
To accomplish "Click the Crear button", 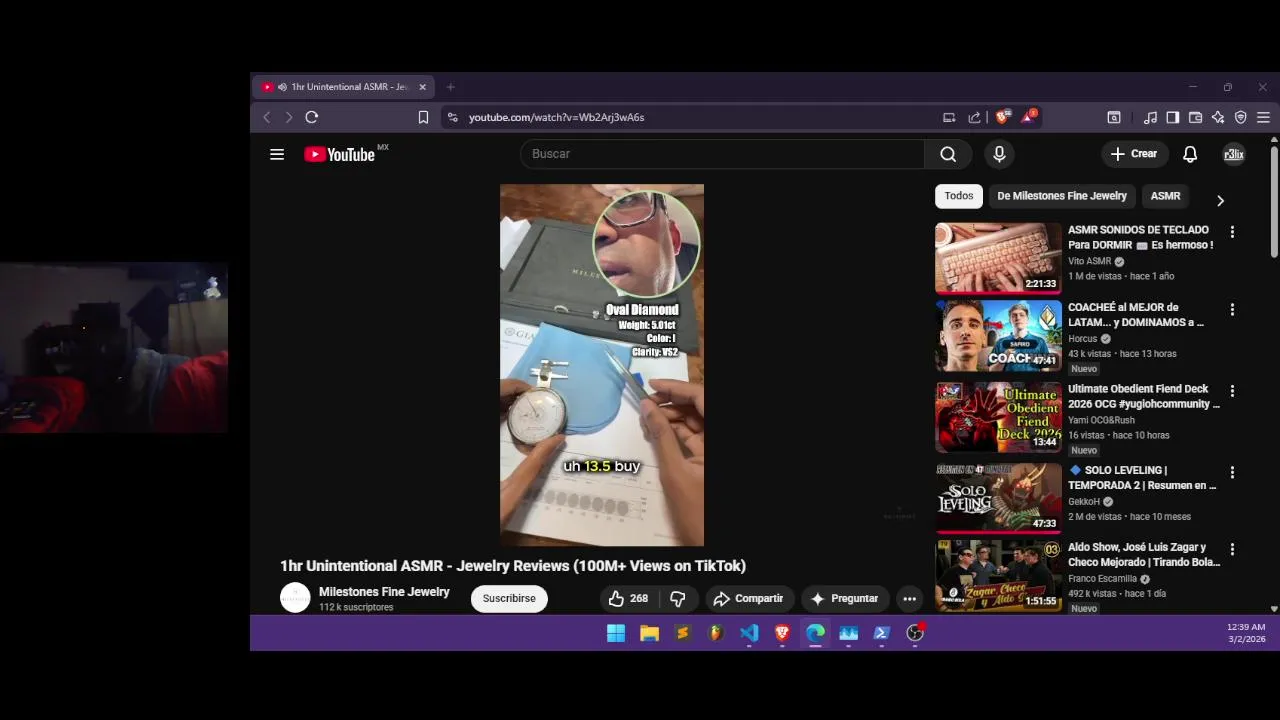I will (1134, 154).
